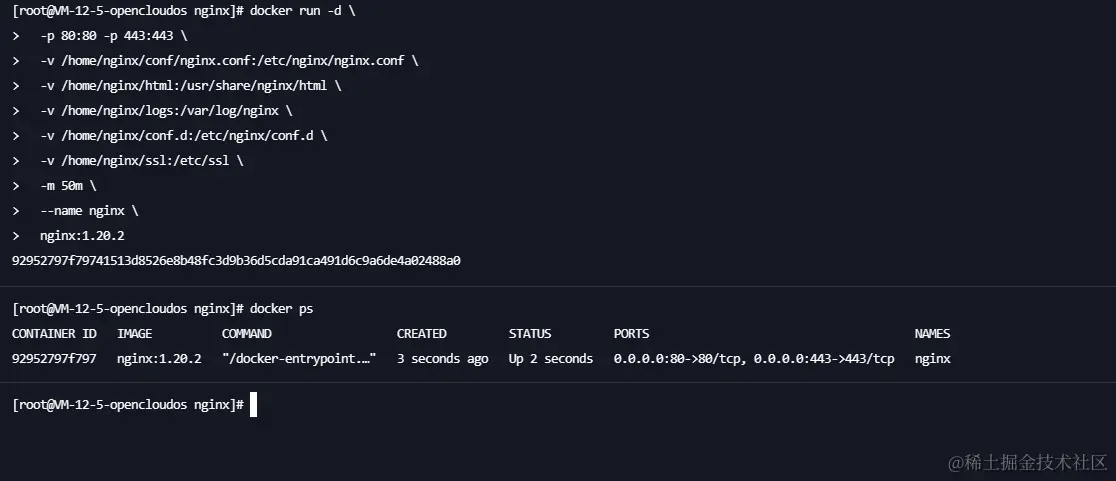This screenshot has width=1116, height=481.
Task: Click the '-m 50m \' memory limit line
Action: tap(68, 186)
